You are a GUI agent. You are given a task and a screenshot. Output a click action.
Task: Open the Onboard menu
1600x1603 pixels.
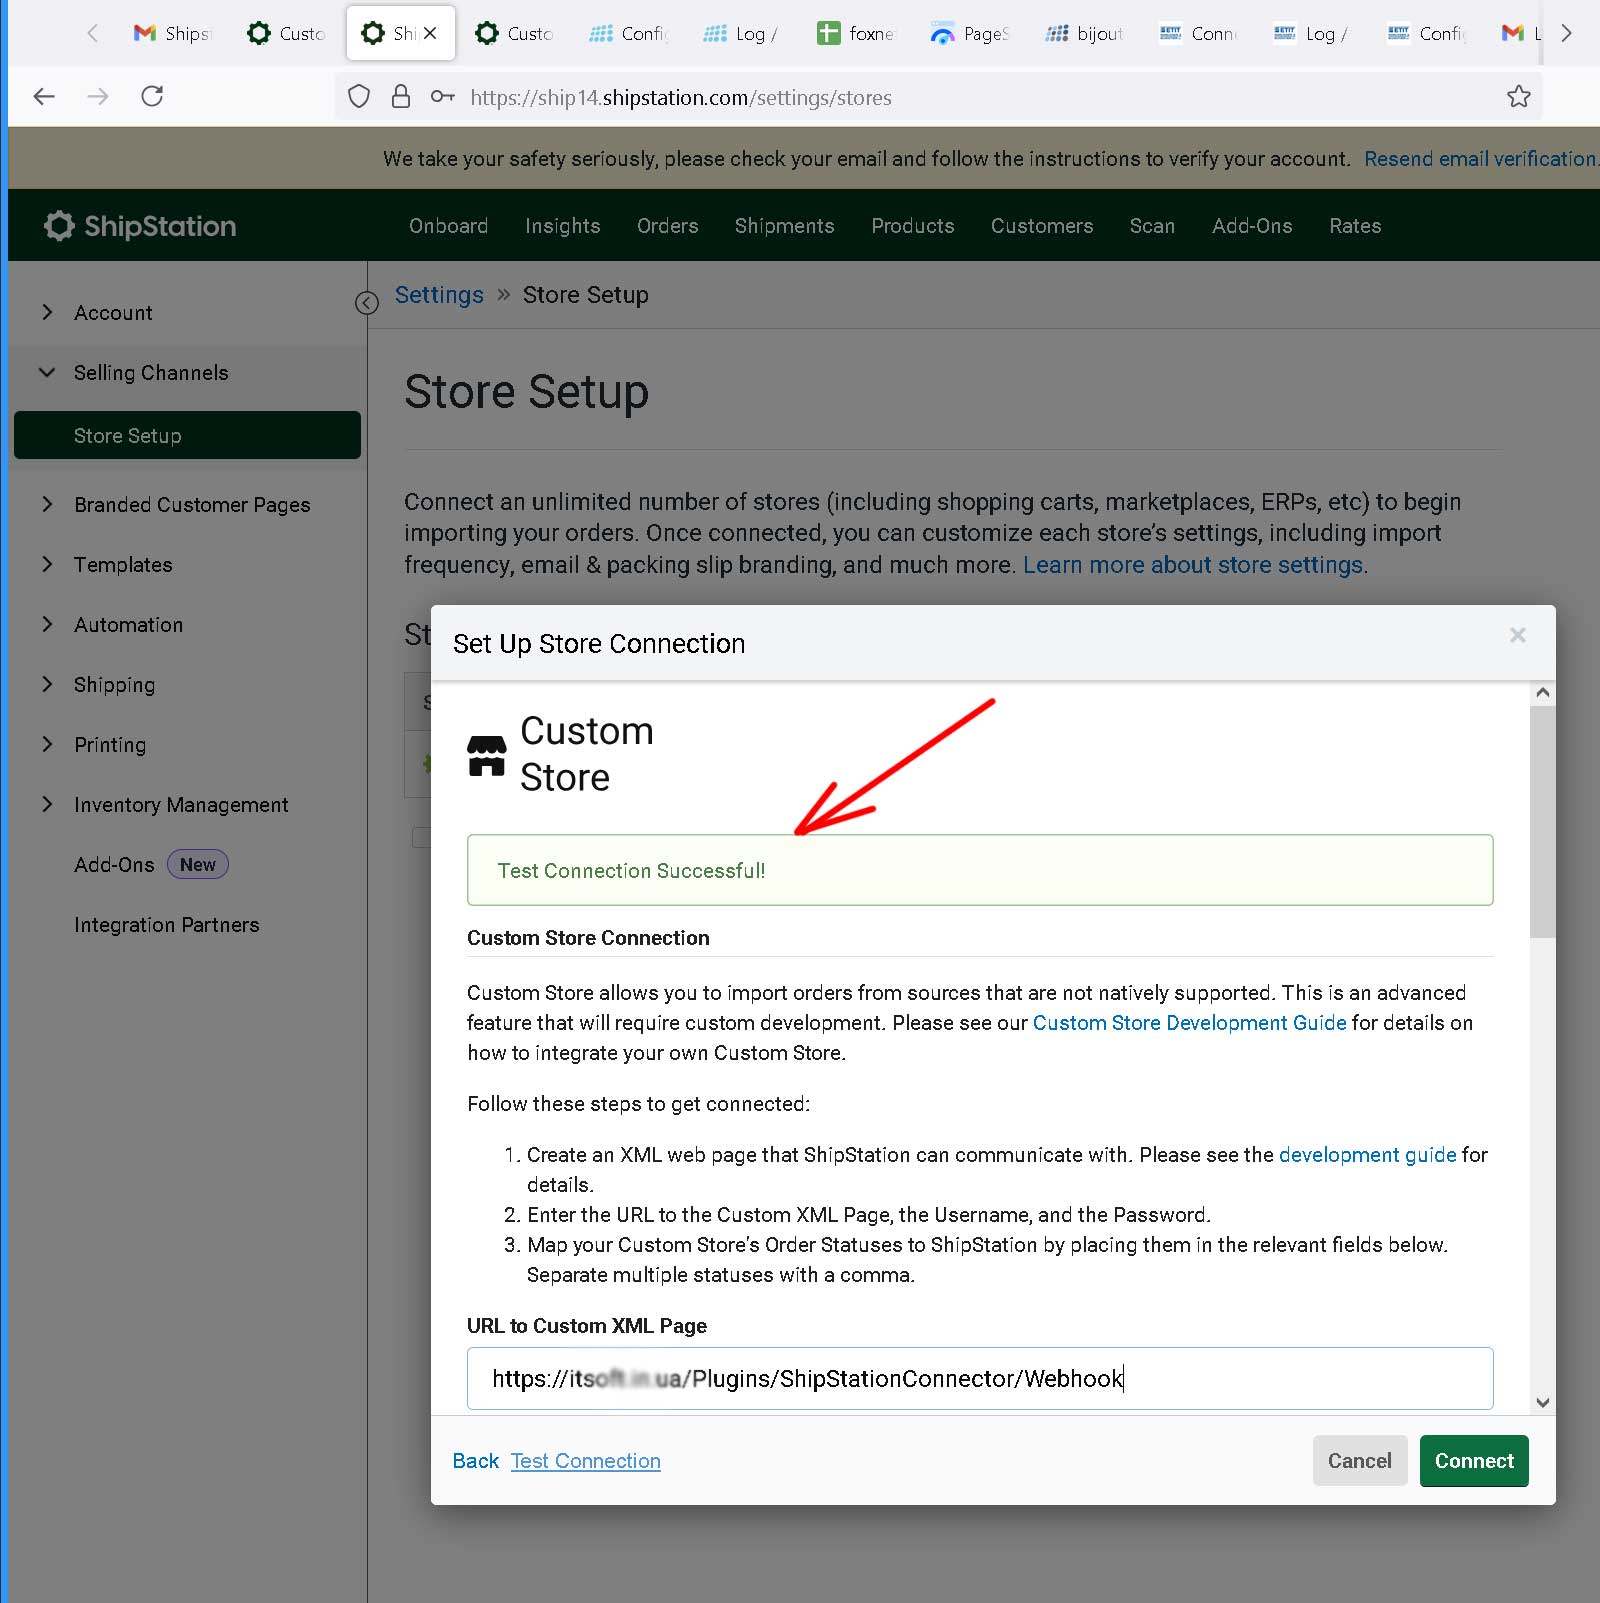pyautogui.click(x=448, y=226)
